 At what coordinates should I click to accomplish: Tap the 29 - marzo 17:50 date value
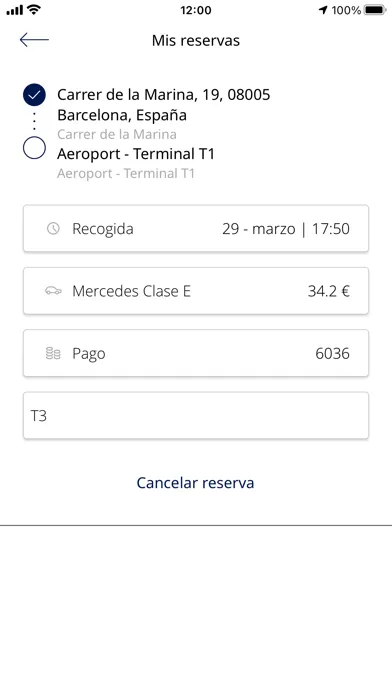coord(286,229)
